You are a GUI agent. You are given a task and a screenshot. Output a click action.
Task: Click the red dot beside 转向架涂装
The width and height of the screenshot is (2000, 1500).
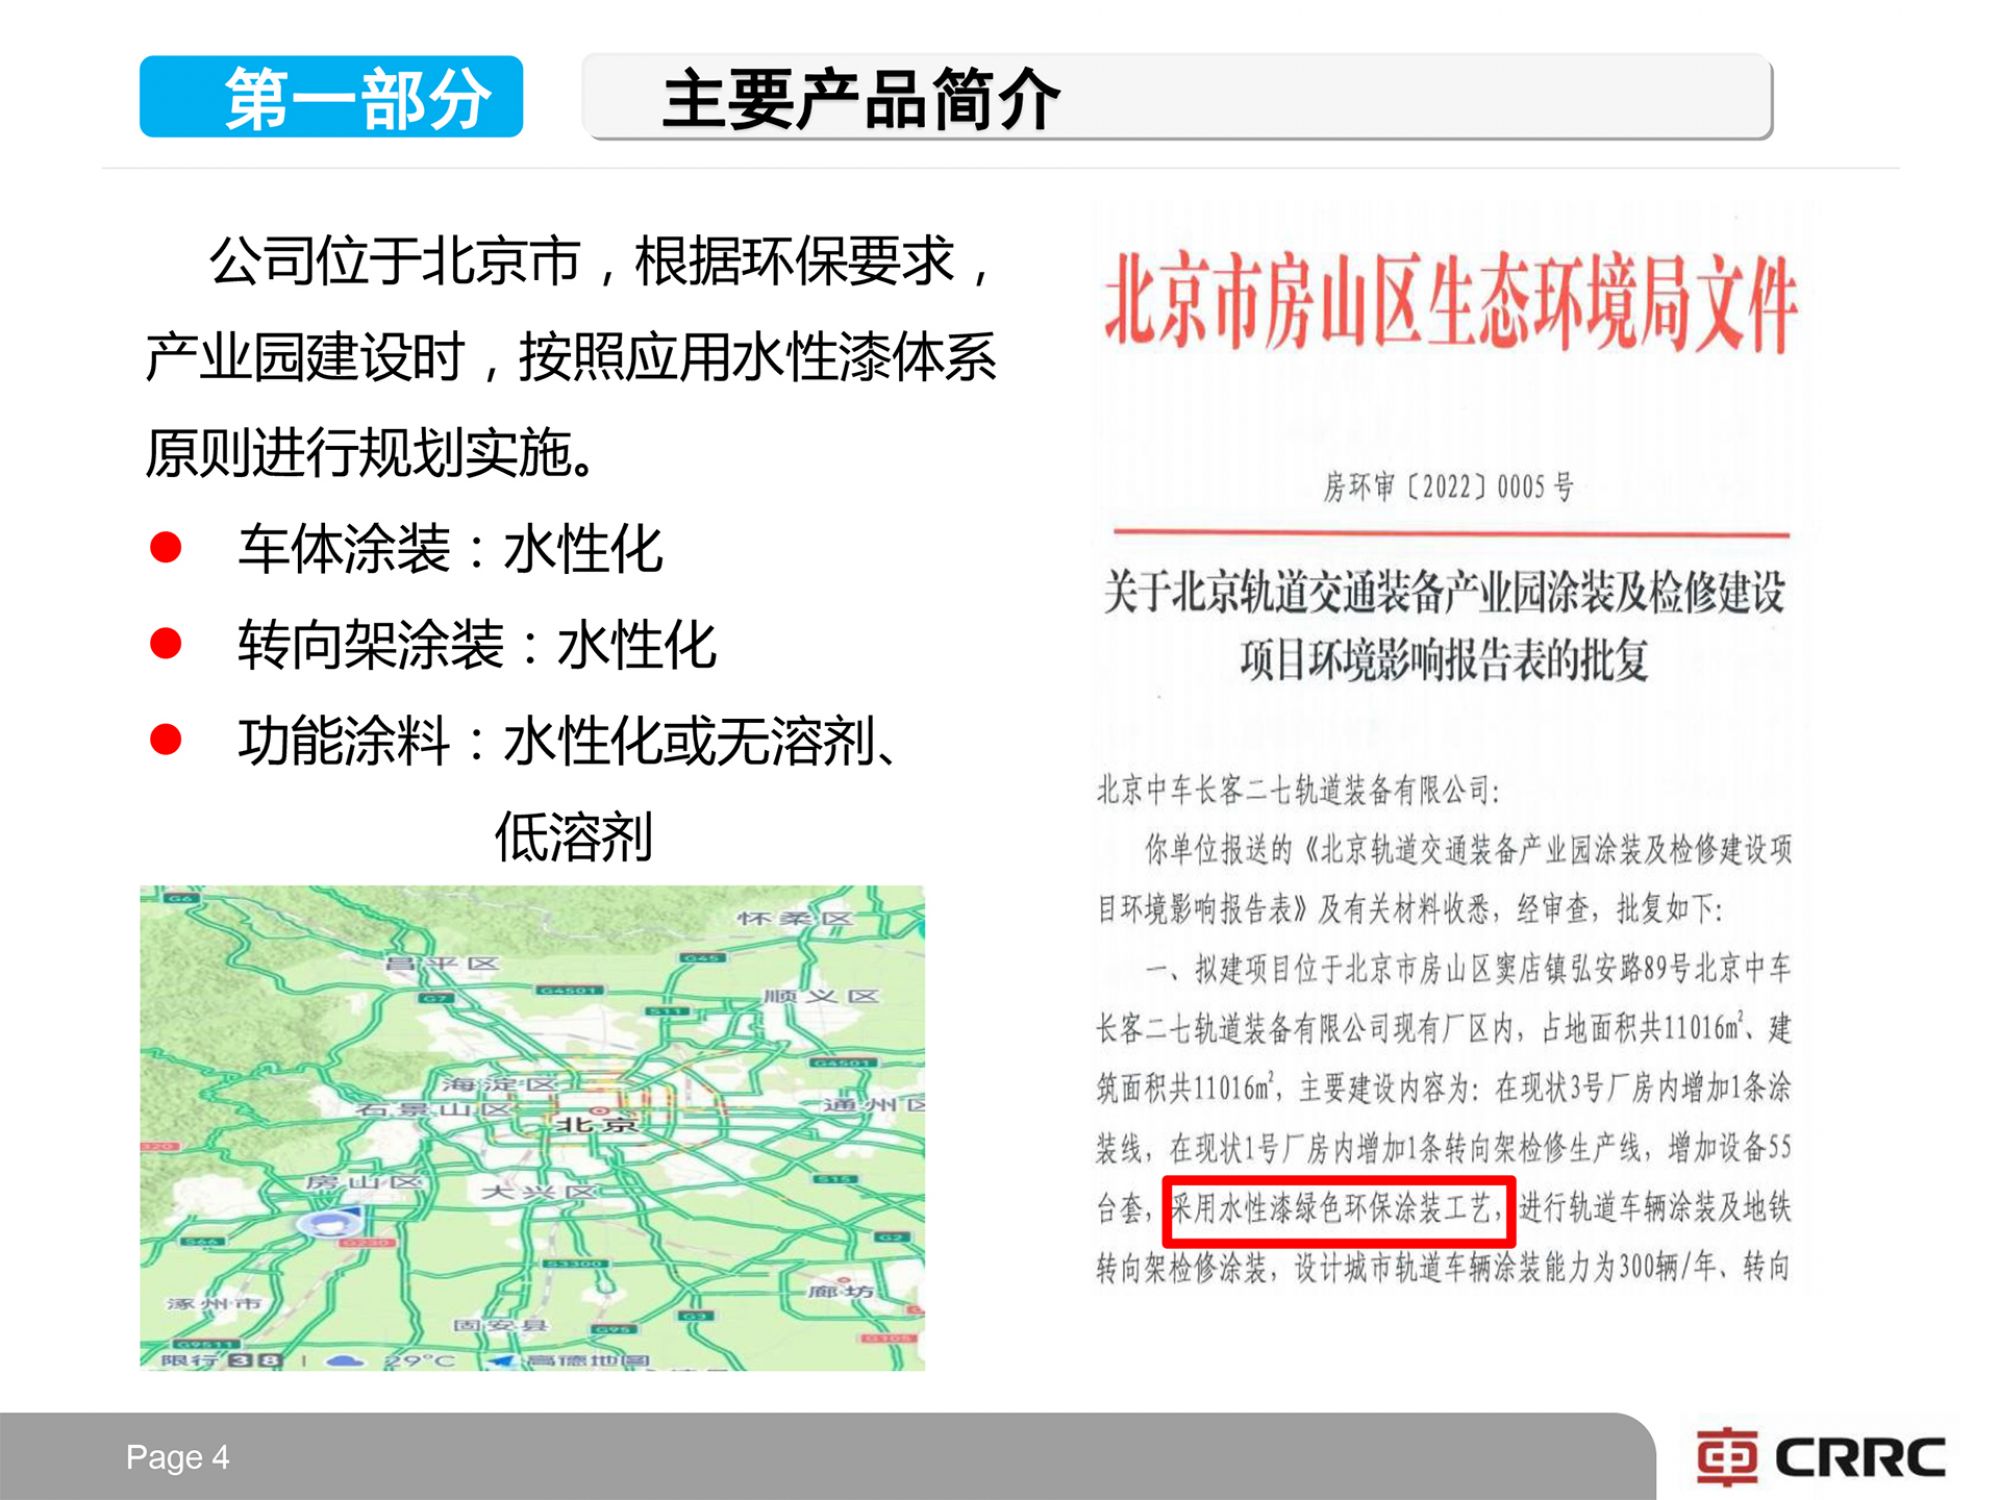click(x=165, y=643)
